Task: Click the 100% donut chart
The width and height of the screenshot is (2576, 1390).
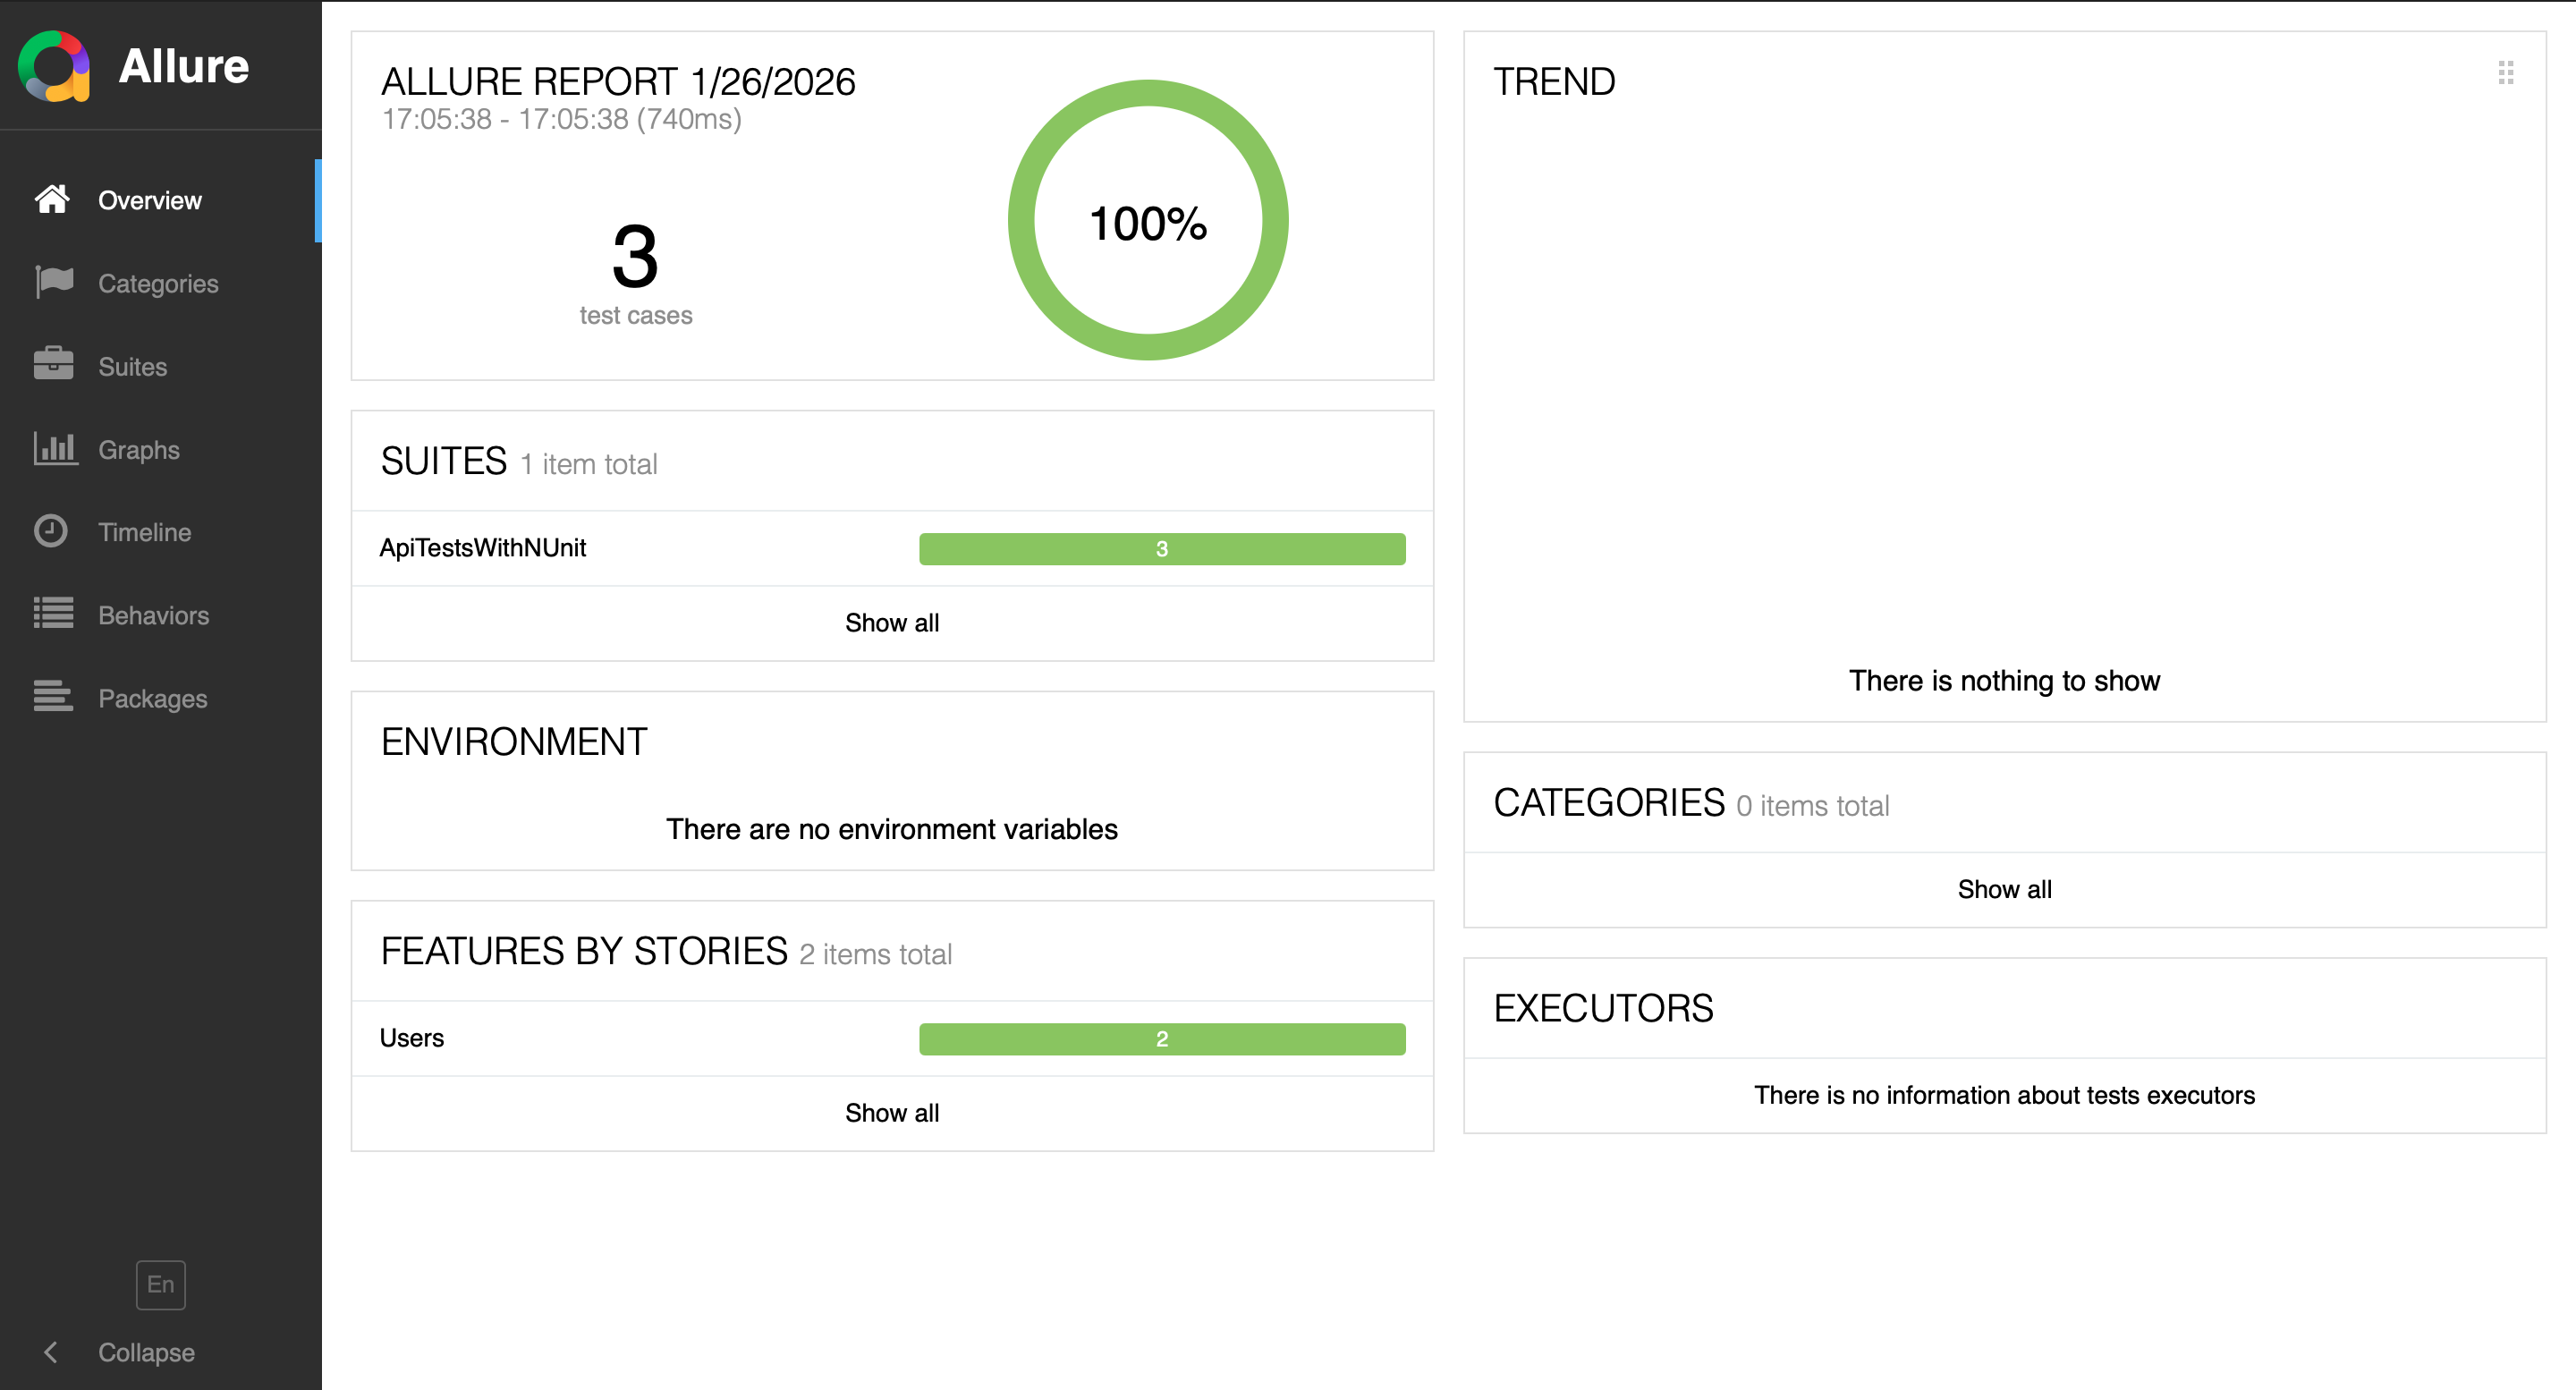Action: tap(1148, 220)
